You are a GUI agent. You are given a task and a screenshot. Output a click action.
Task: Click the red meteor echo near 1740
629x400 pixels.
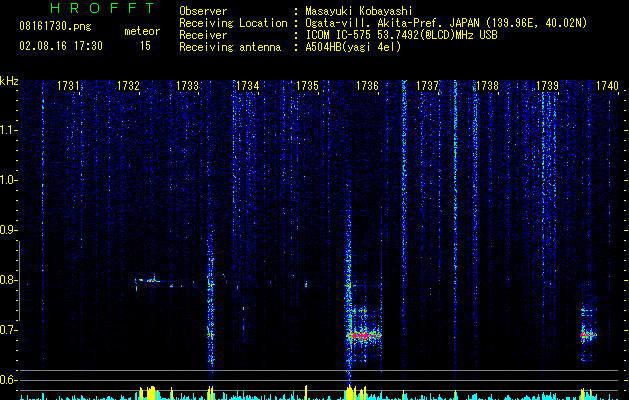coord(588,335)
